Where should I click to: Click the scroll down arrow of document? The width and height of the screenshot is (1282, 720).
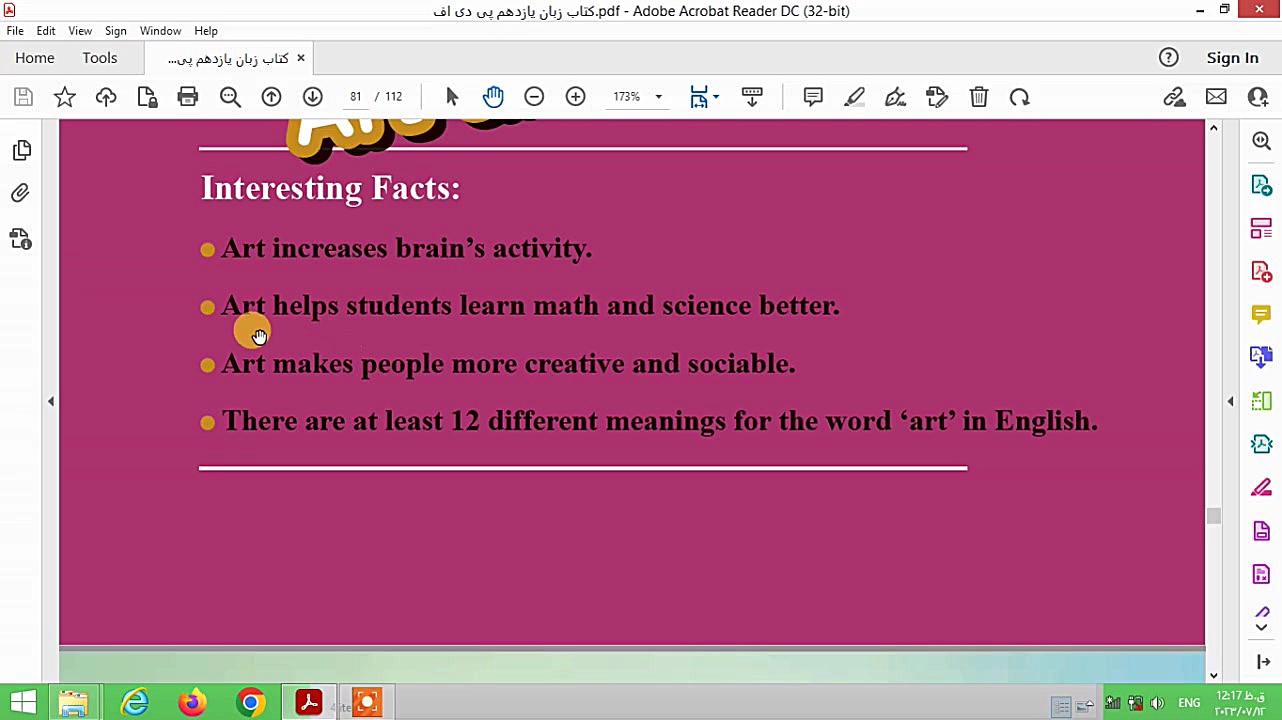(x=1214, y=675)
